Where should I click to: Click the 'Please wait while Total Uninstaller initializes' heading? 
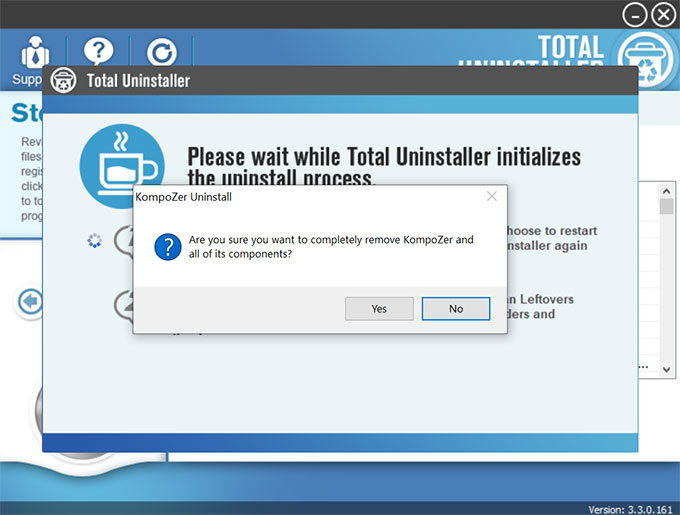click(x=384, y=167)
